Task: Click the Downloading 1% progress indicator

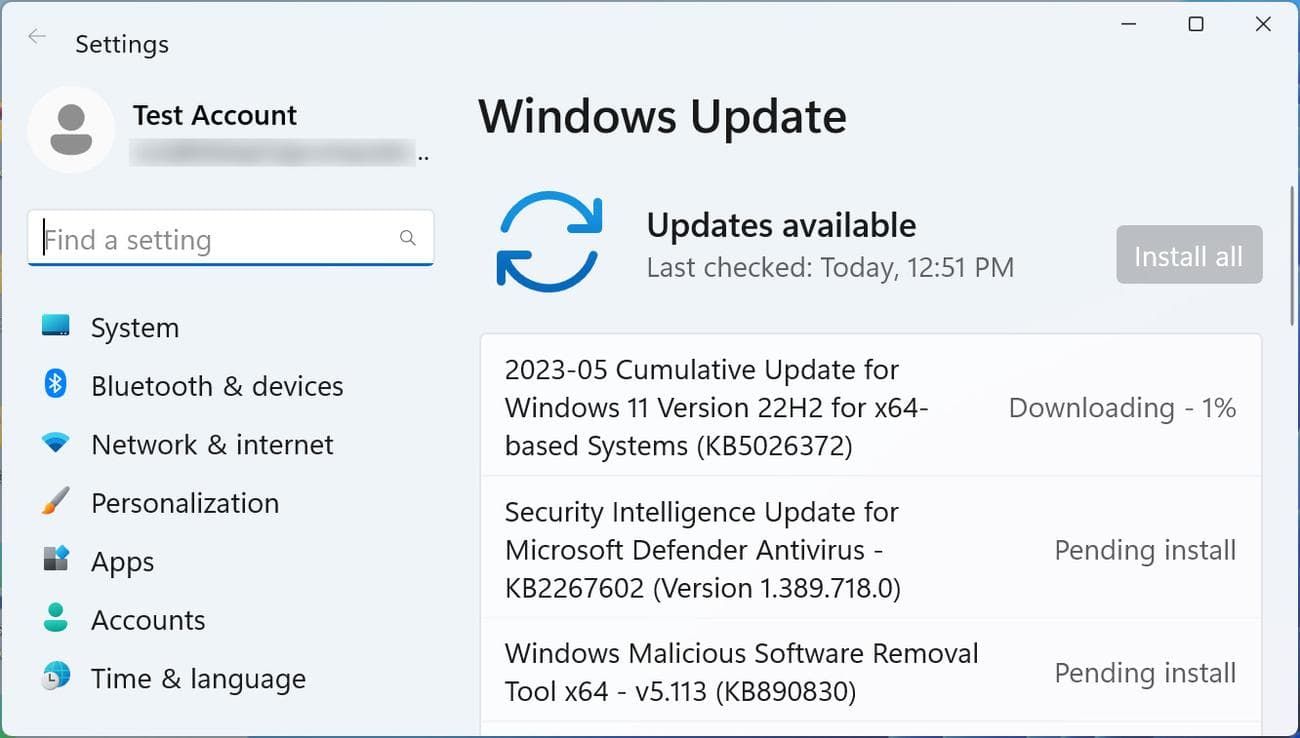Action: (1122, 408)
